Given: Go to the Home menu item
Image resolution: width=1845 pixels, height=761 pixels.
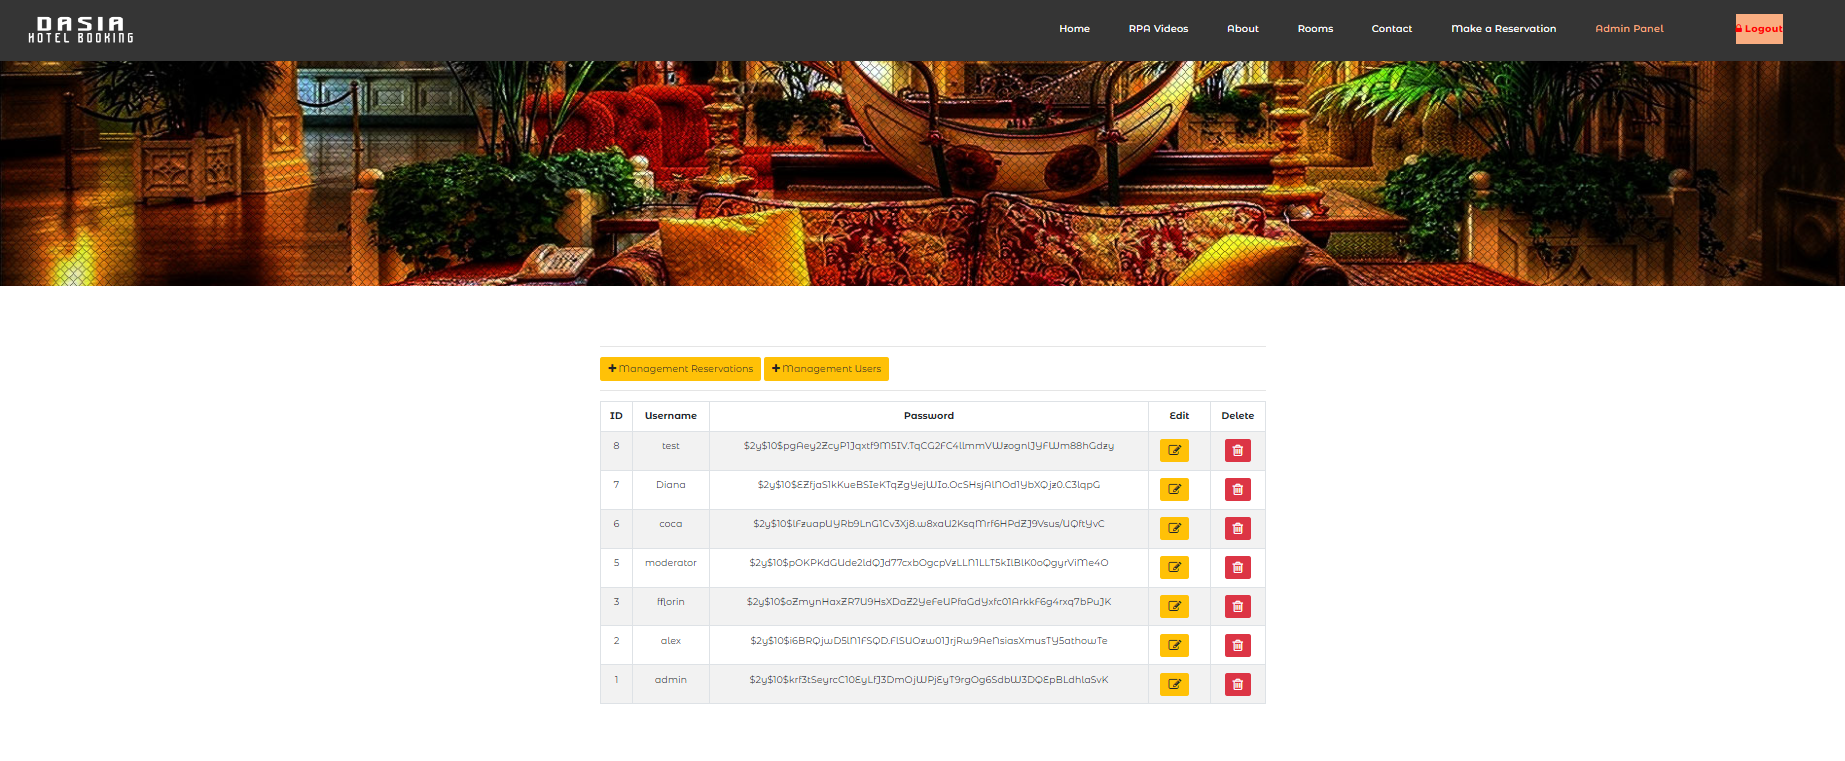Looking at the screenshot, I should (1074, 29).
